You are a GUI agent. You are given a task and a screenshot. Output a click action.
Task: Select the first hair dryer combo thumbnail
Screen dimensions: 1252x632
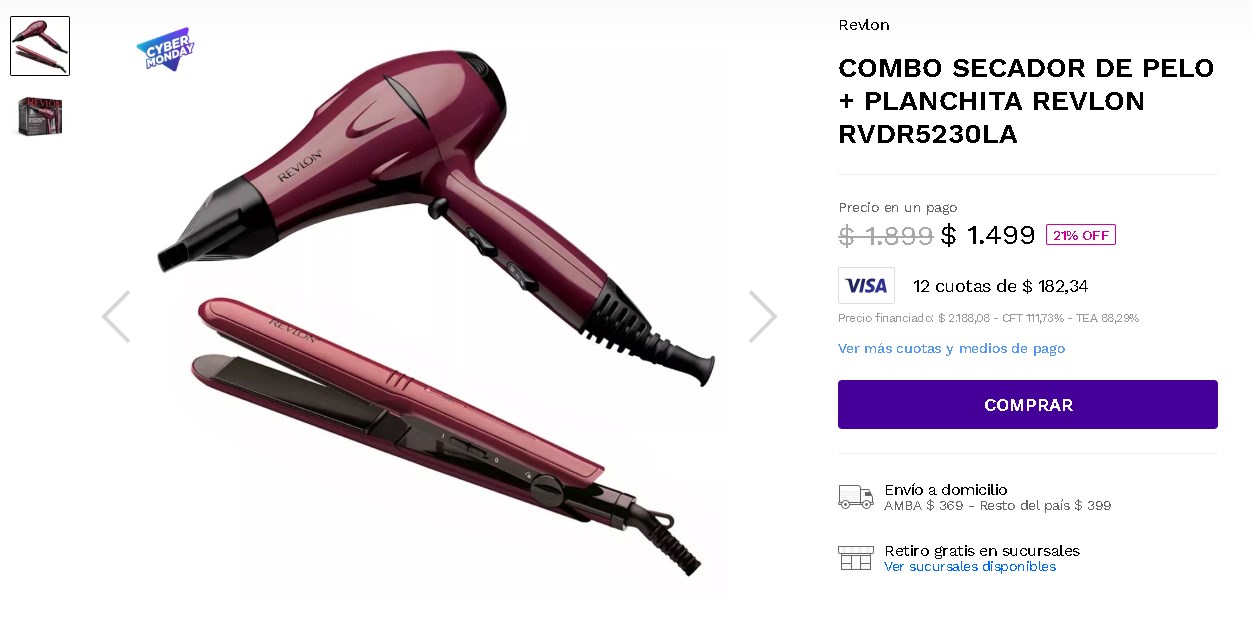coord(40,46)
